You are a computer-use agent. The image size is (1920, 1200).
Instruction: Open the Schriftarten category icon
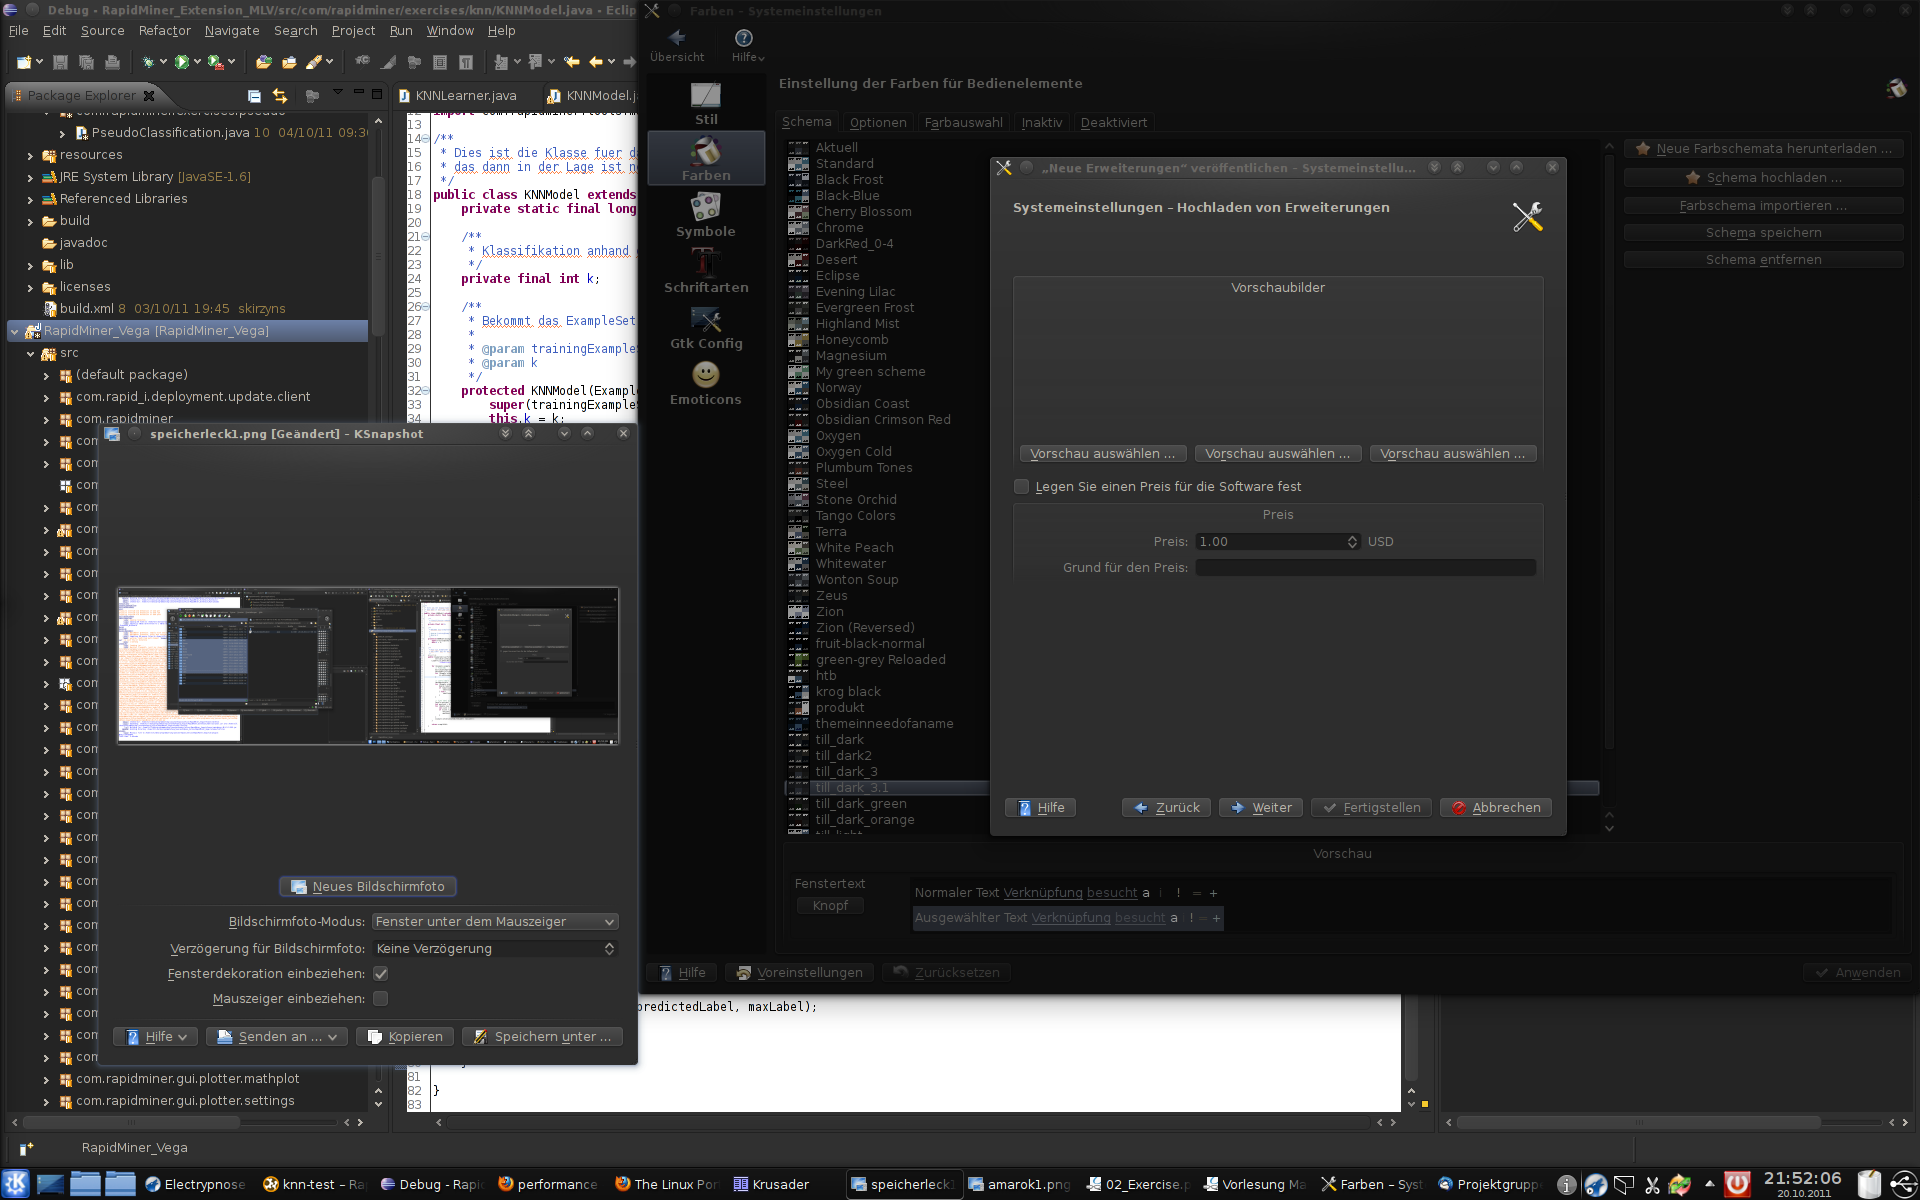coord(706,271)
